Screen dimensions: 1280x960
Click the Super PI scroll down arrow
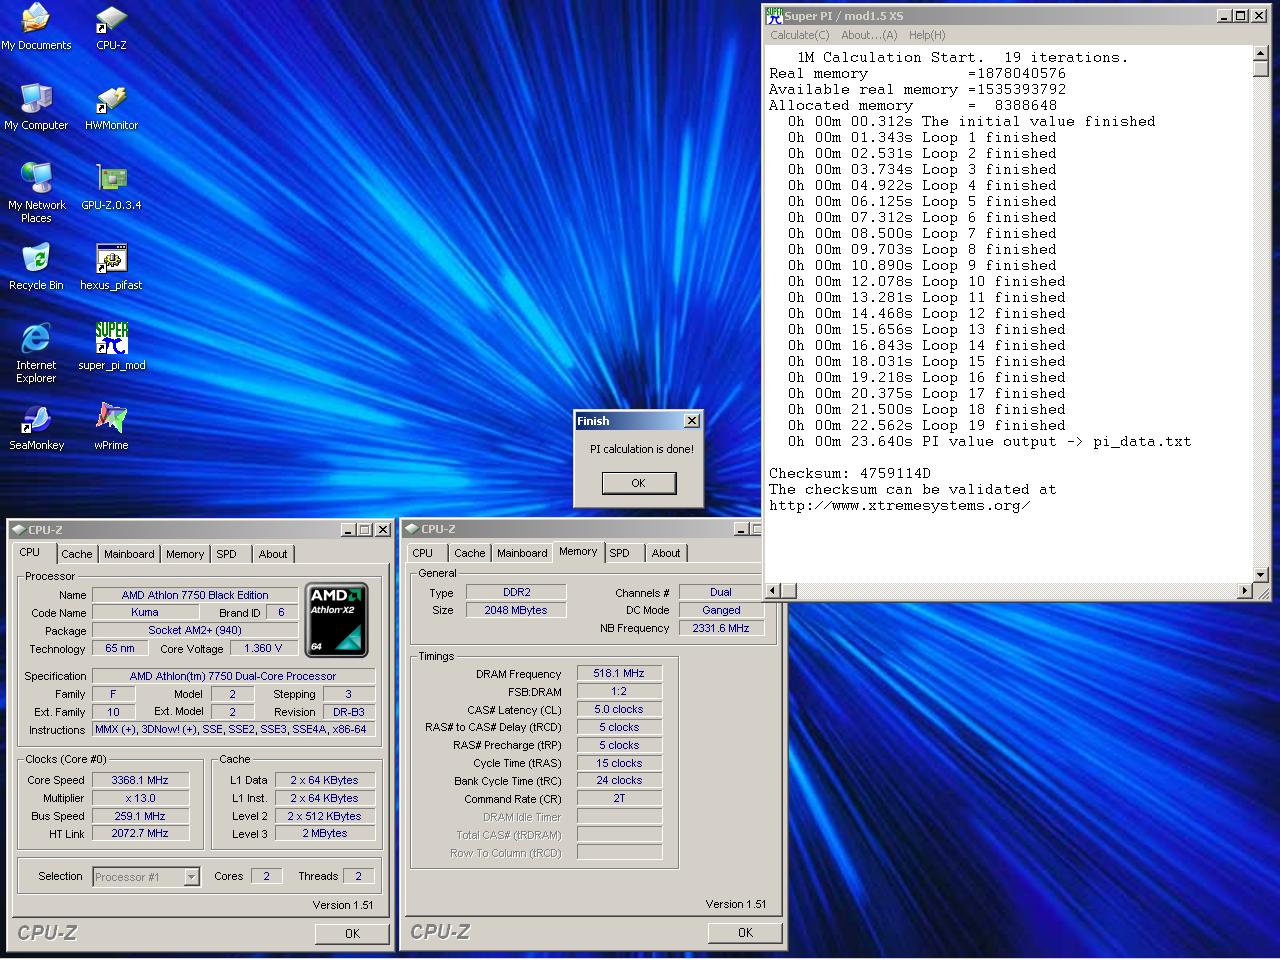(x=1261, y=574)
